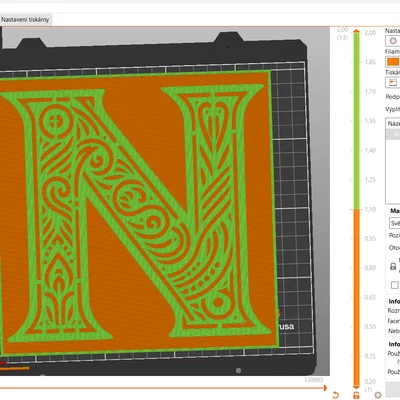Open the Nastavení tiskárny tab
Screen dimensions: 400x400
[25, 20]
